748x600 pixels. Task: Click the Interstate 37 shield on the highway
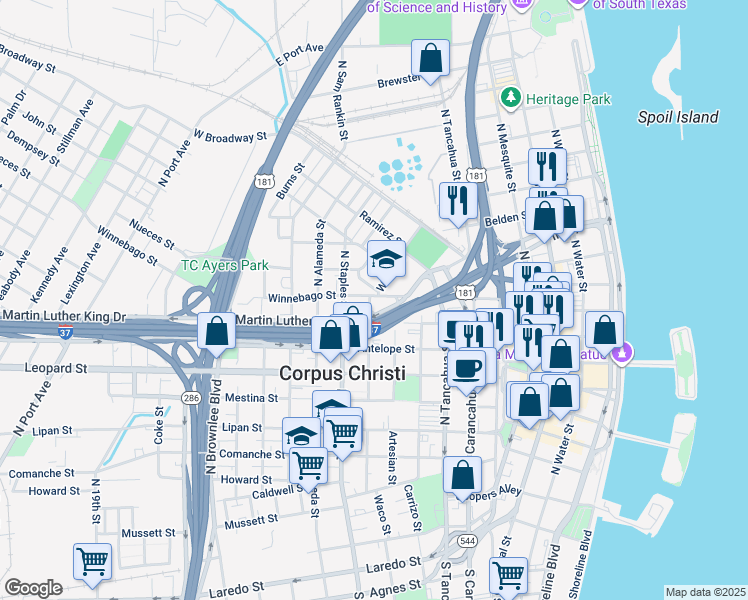click(x=65, y=331)
